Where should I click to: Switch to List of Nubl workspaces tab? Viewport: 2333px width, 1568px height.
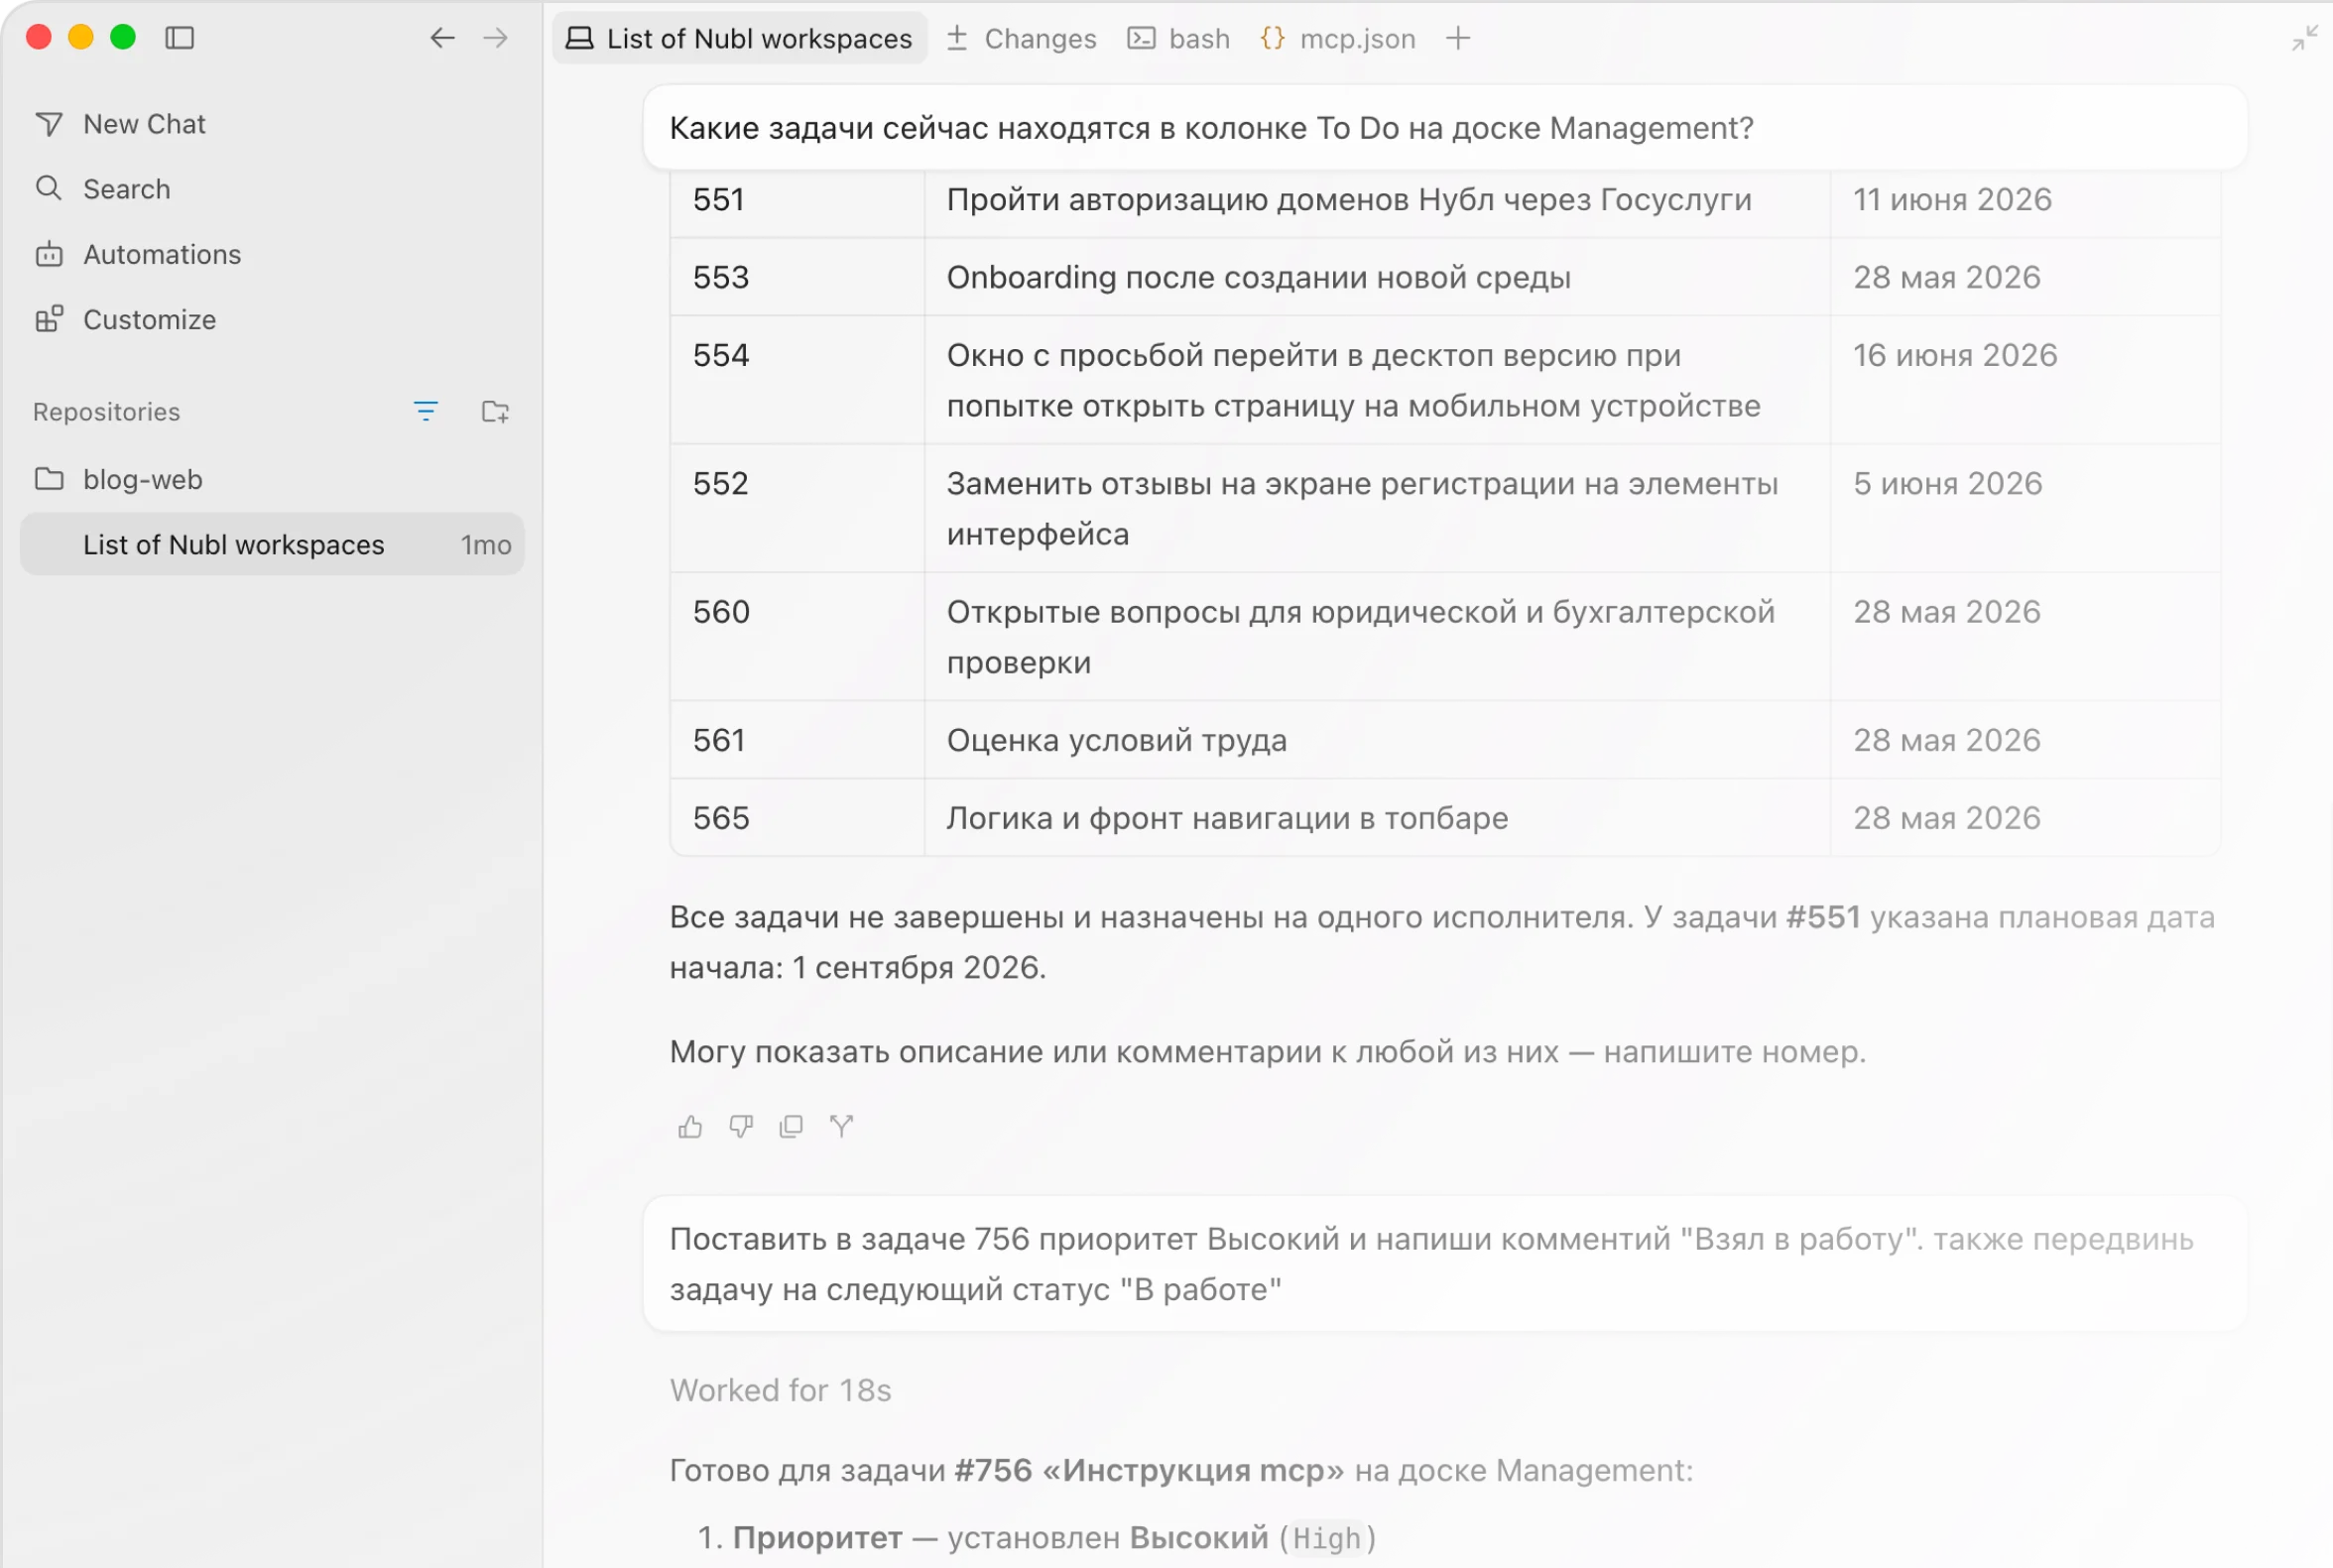(739, 38)
